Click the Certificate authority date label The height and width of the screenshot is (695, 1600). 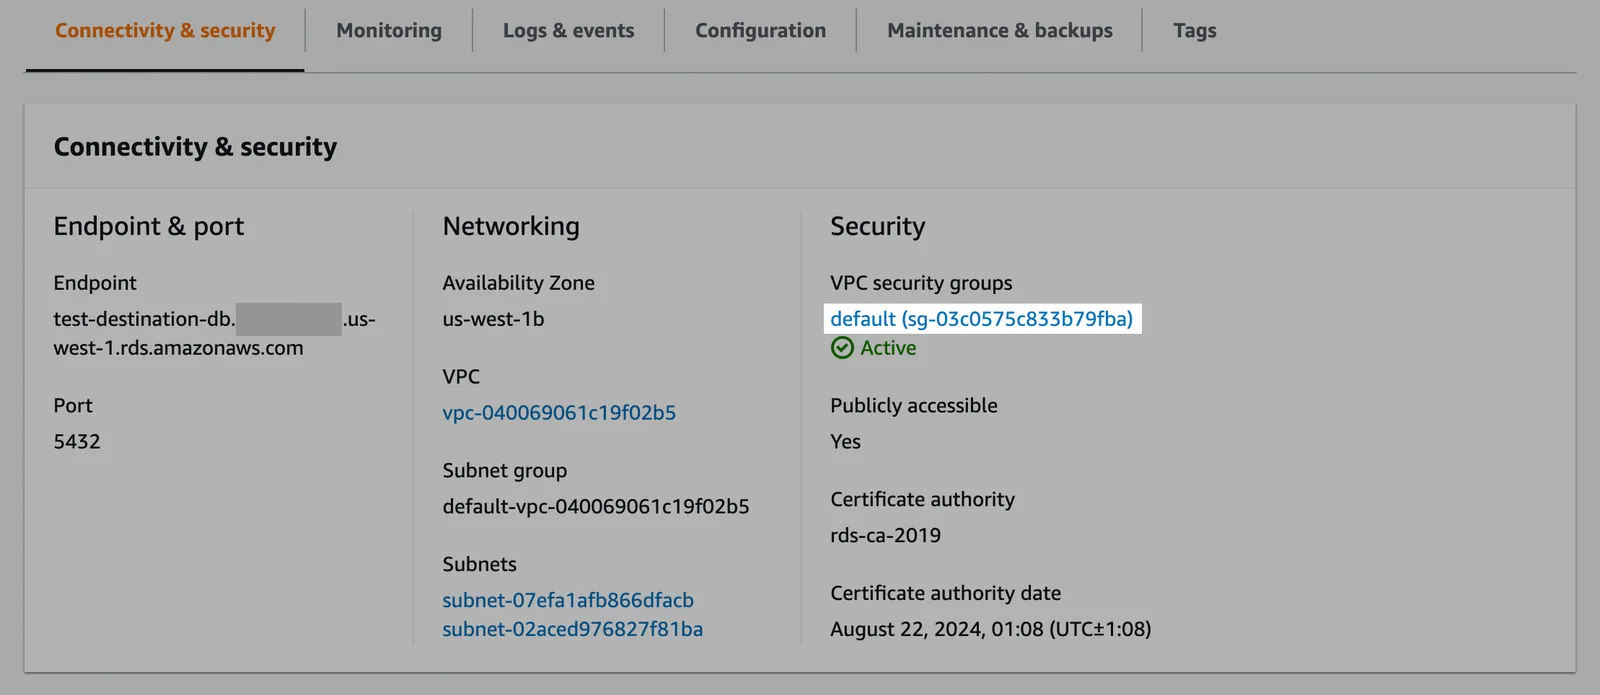pos(945,593)
